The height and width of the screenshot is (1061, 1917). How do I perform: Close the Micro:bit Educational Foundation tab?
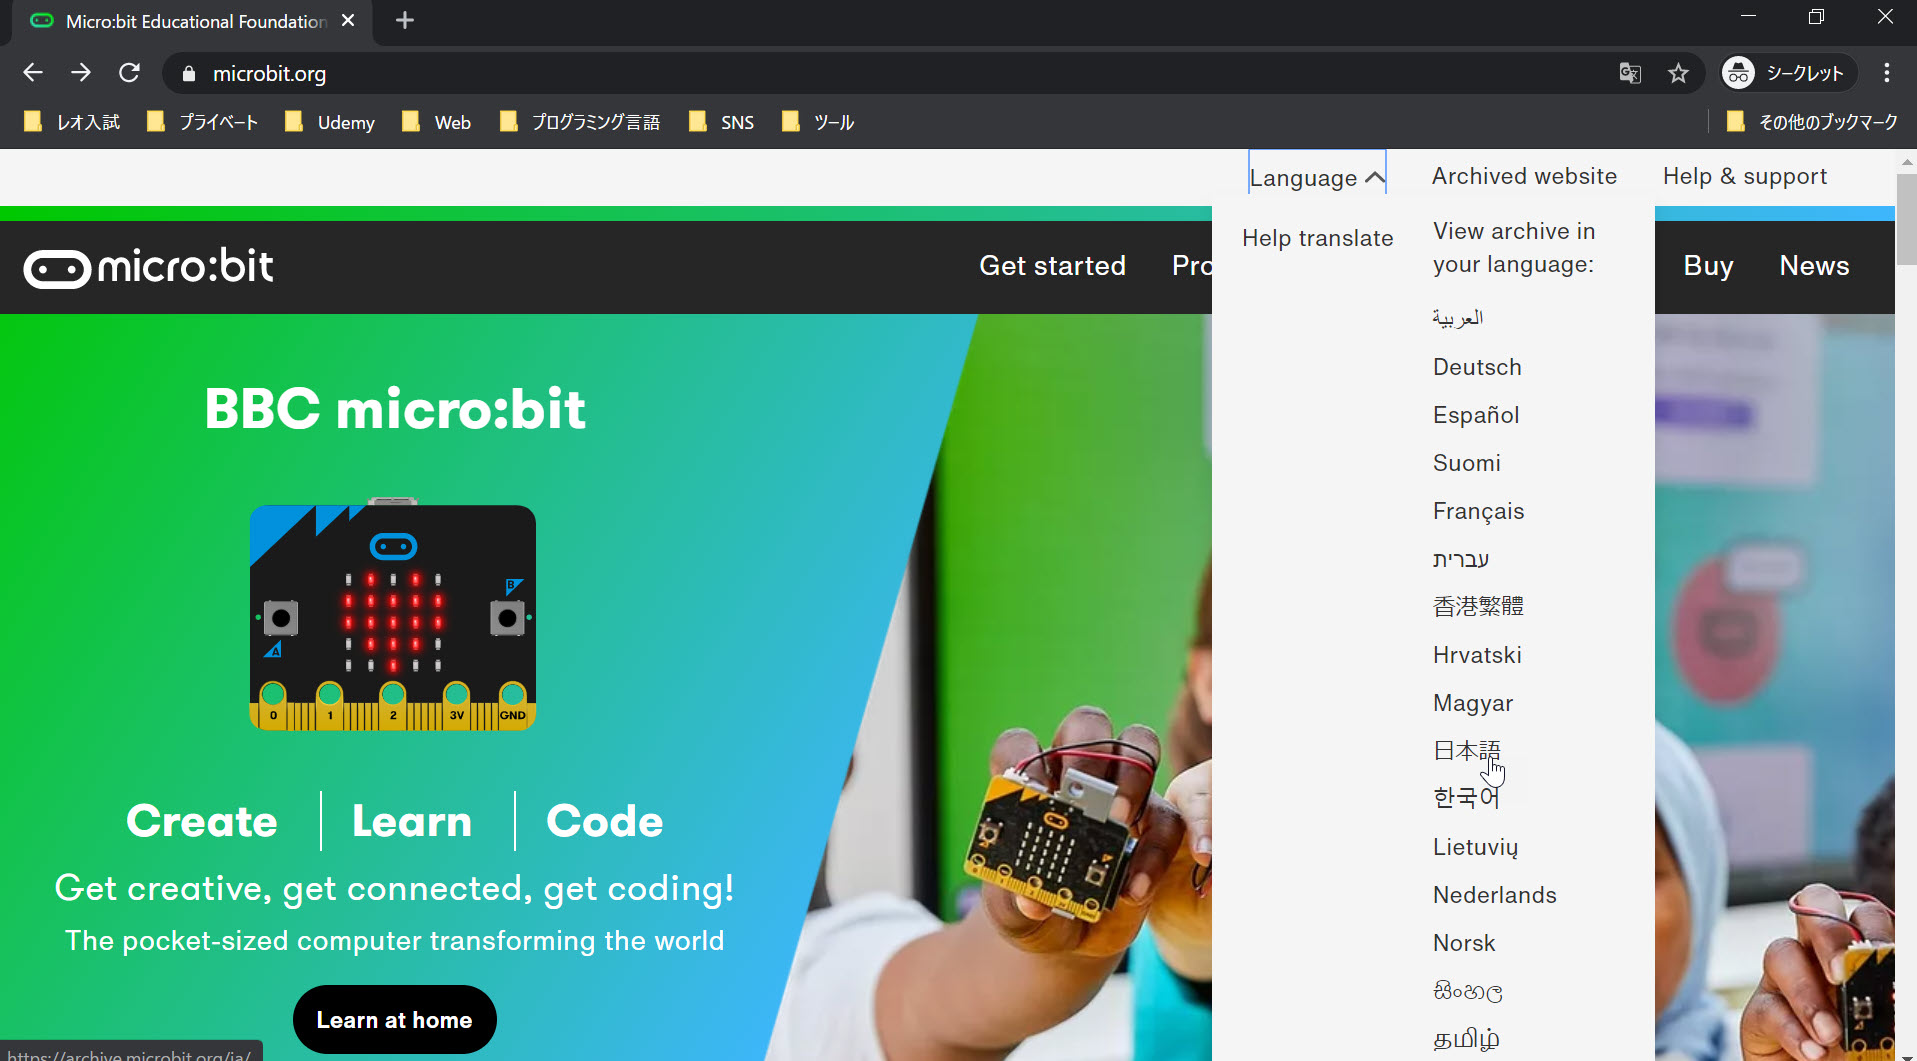click(x=348, y=20)
